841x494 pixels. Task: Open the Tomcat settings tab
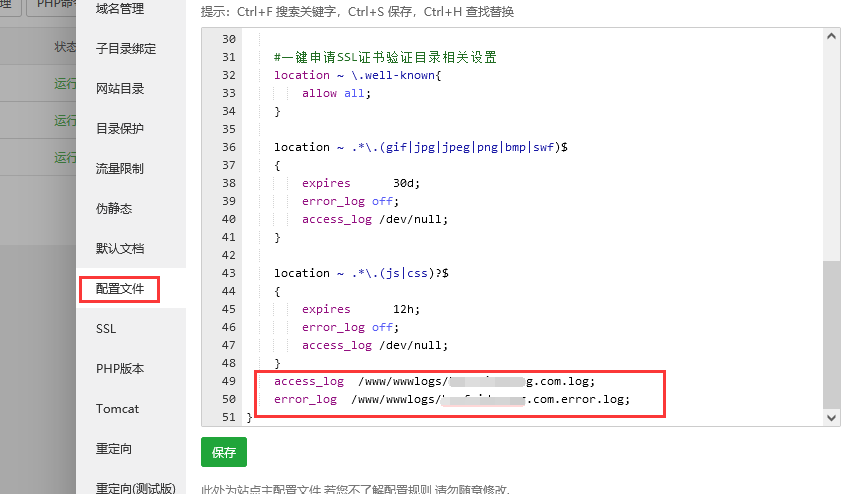(117, 409)
